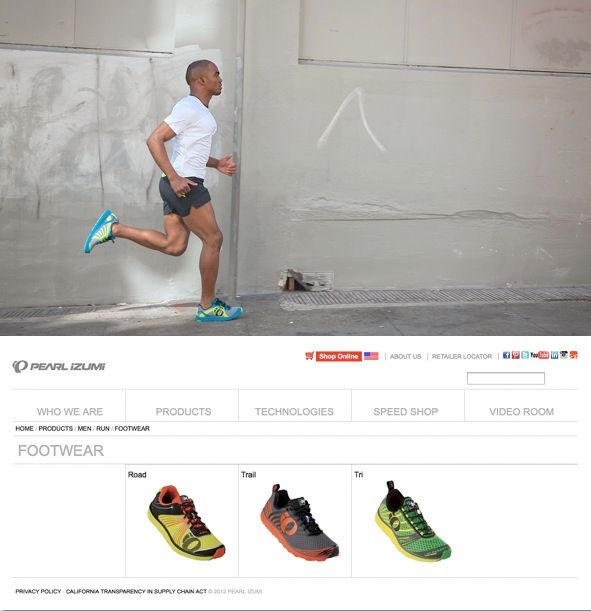Open the Products menu
Image resolution: width=591 pixels, height=611 pixels.
click(183, 411)
